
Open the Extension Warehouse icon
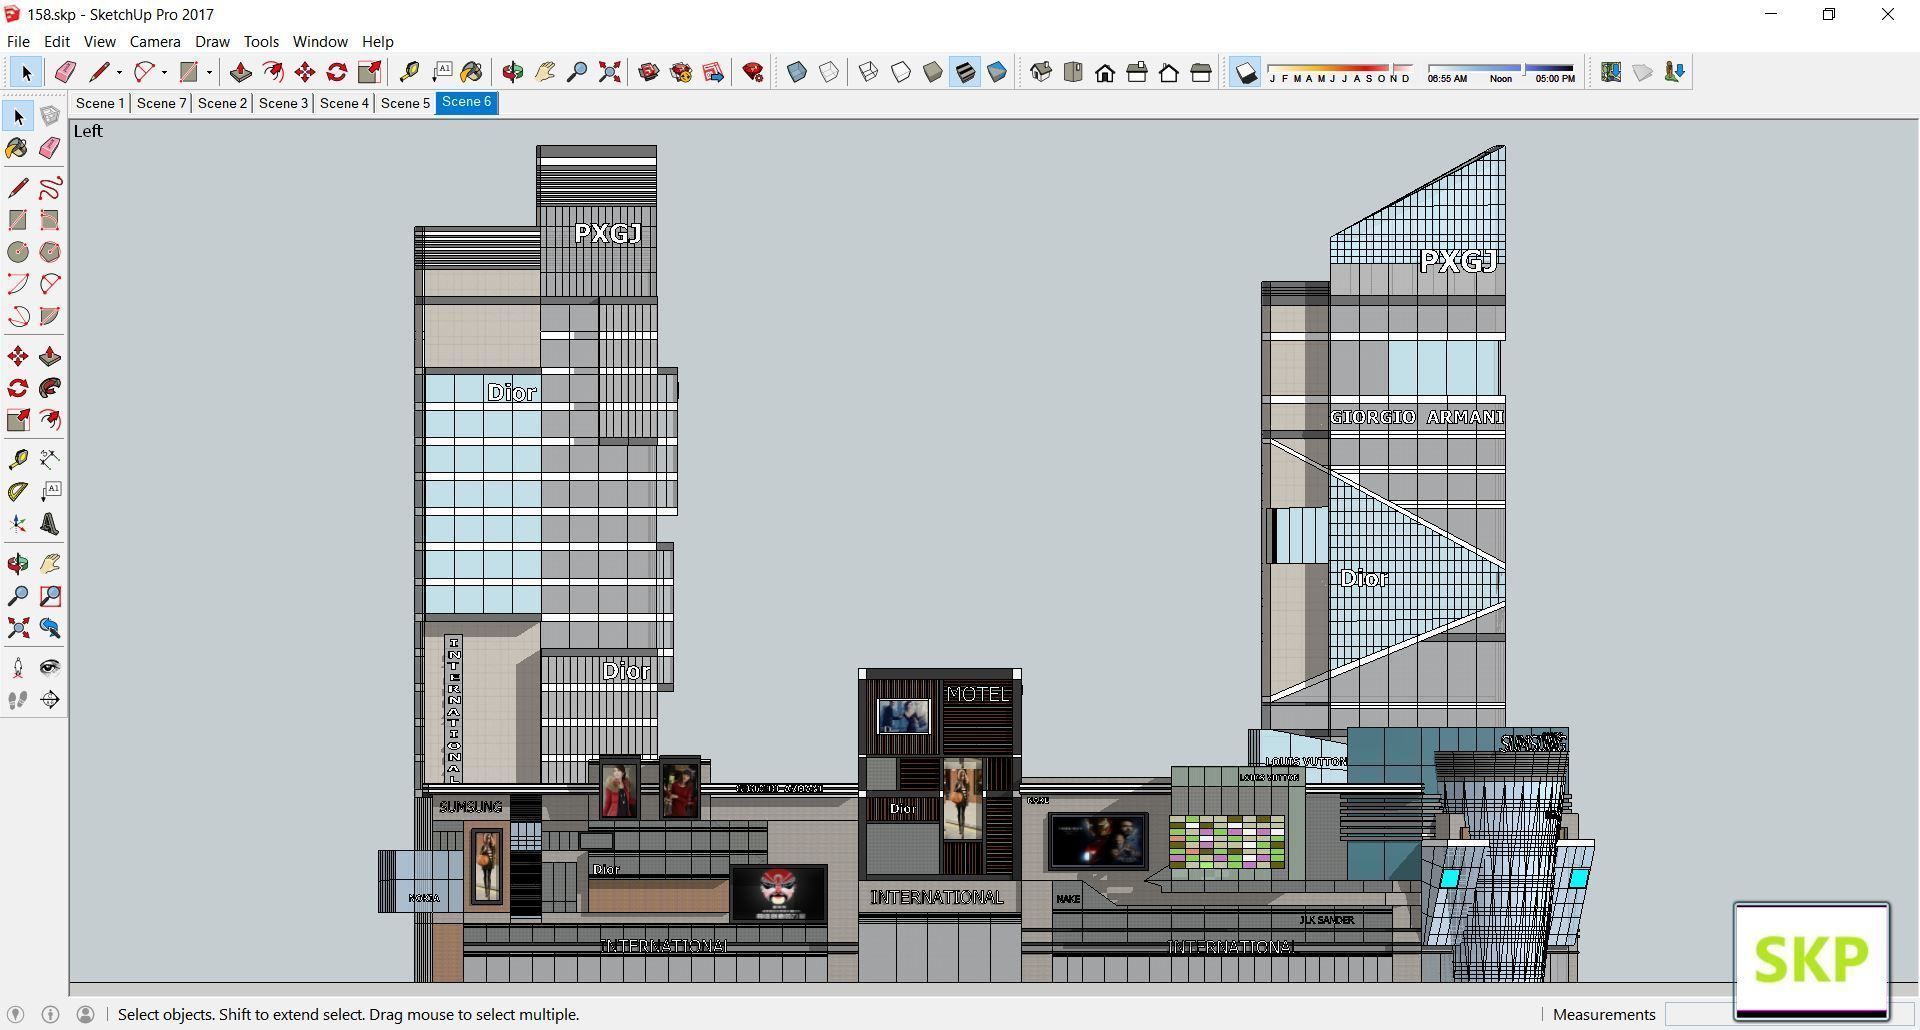pos(681,72)
